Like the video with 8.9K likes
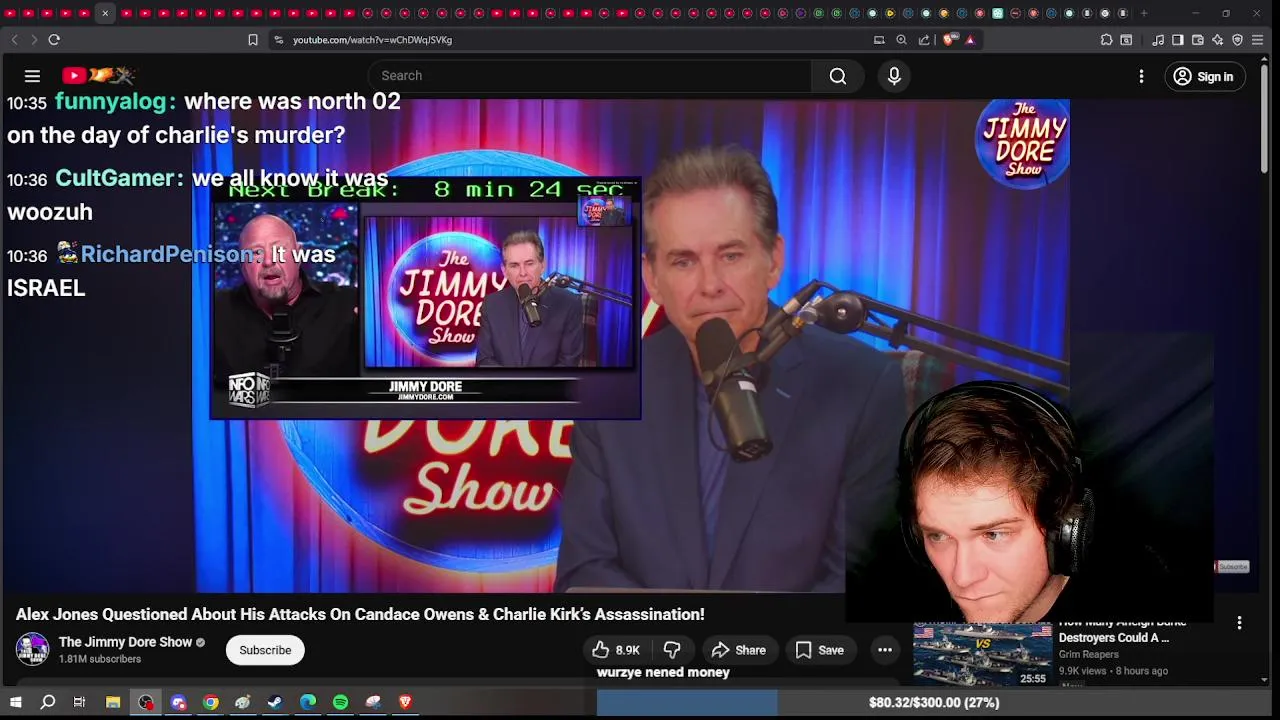 tap(615, 650)
